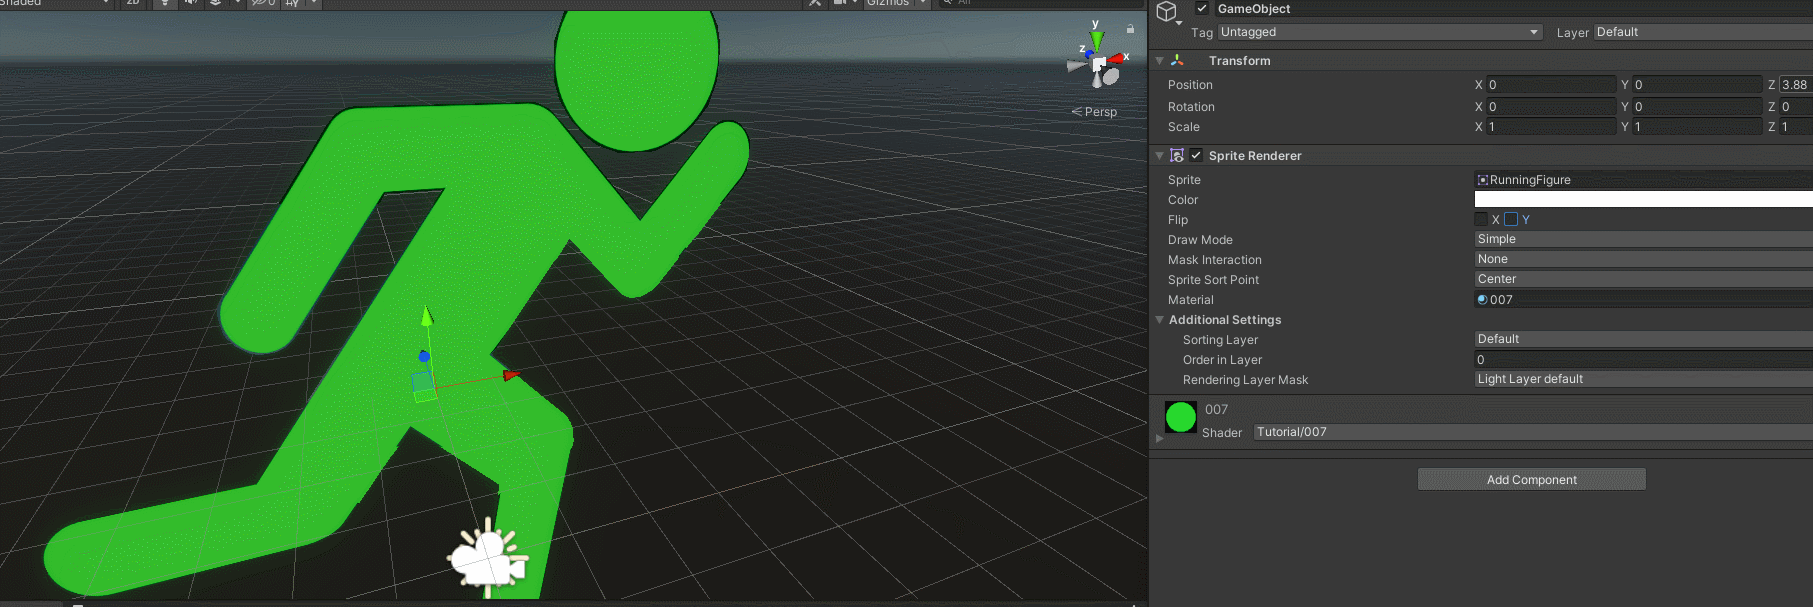Open the Draw Mode Simple dropdown
Image resolution: width=1813 pixels, height=607 pixels.
(1644, 239)
